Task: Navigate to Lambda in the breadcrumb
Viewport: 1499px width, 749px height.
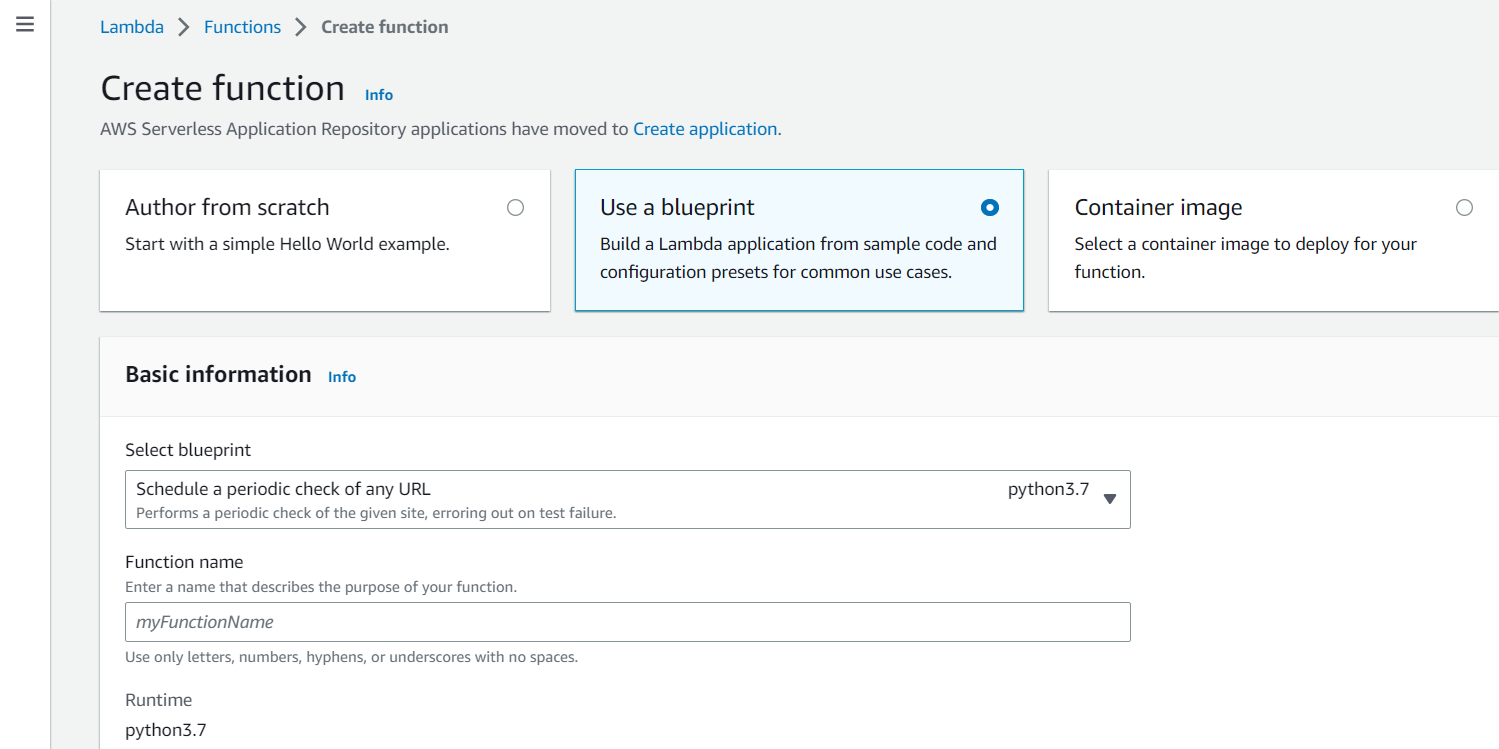Action: [132, 28]
